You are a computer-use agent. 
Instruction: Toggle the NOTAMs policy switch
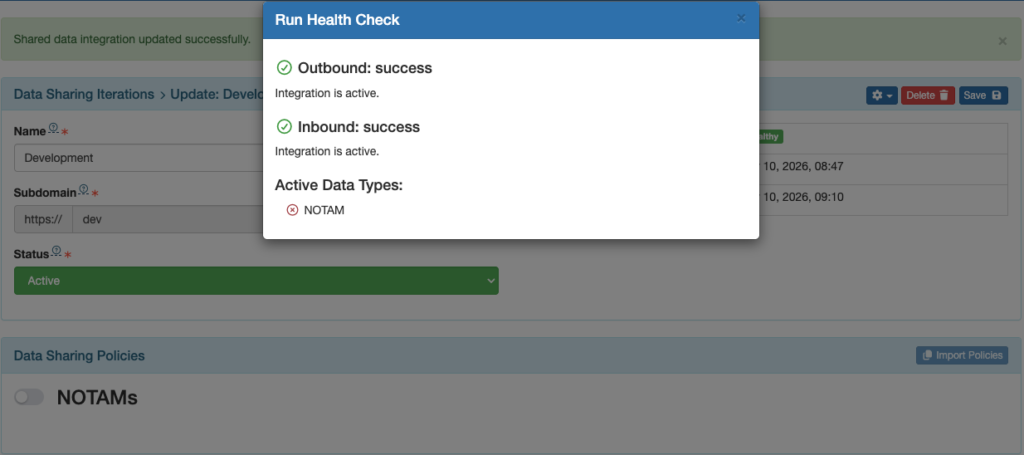pos(30,398)
